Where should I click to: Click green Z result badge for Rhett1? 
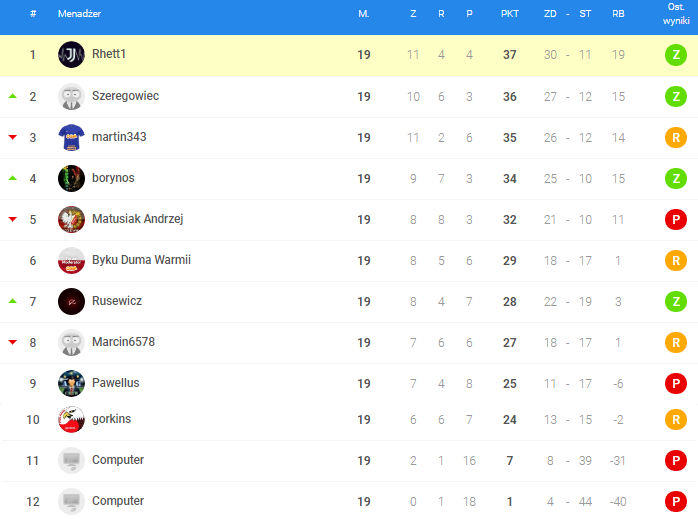(676, 55)
